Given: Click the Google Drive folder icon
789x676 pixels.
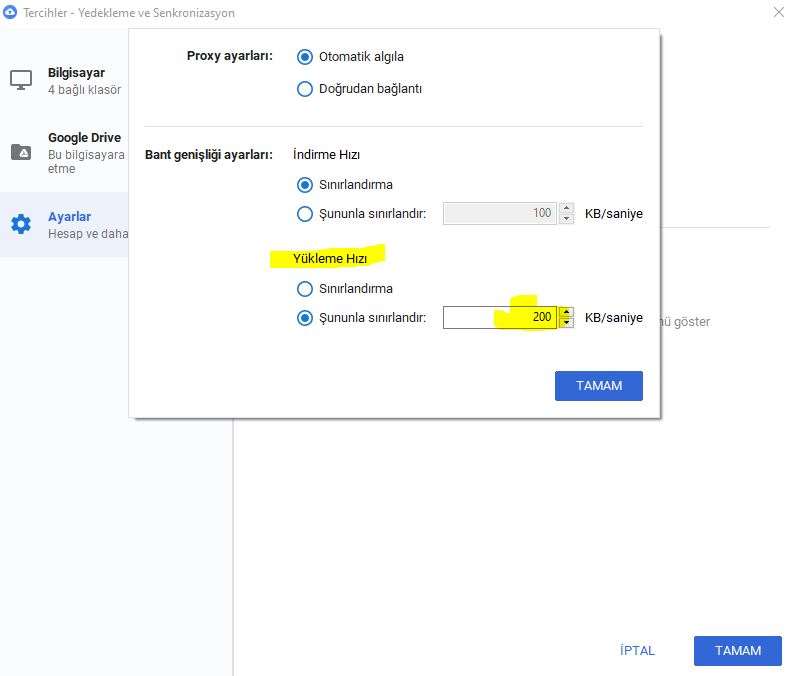Looking at the screenshot, I should [21, 152].
